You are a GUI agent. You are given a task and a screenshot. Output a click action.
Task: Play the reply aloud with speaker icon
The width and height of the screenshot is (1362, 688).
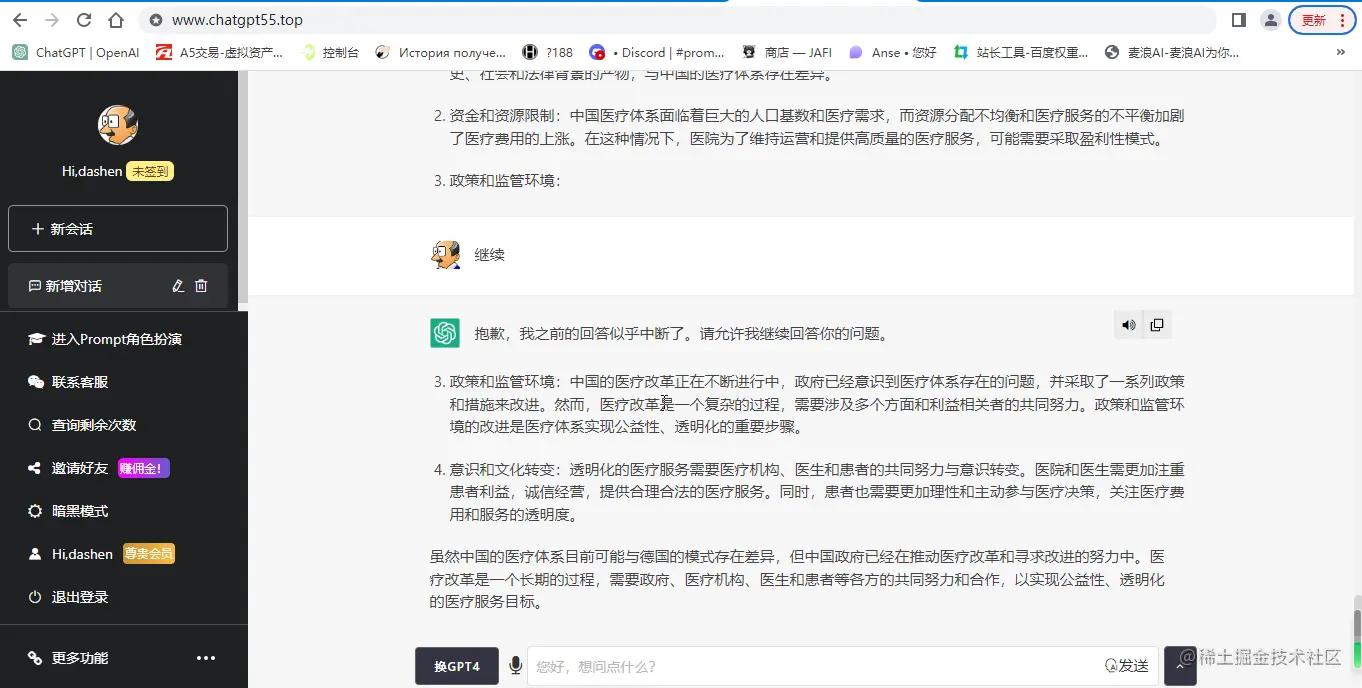[x=1129, y=325]
